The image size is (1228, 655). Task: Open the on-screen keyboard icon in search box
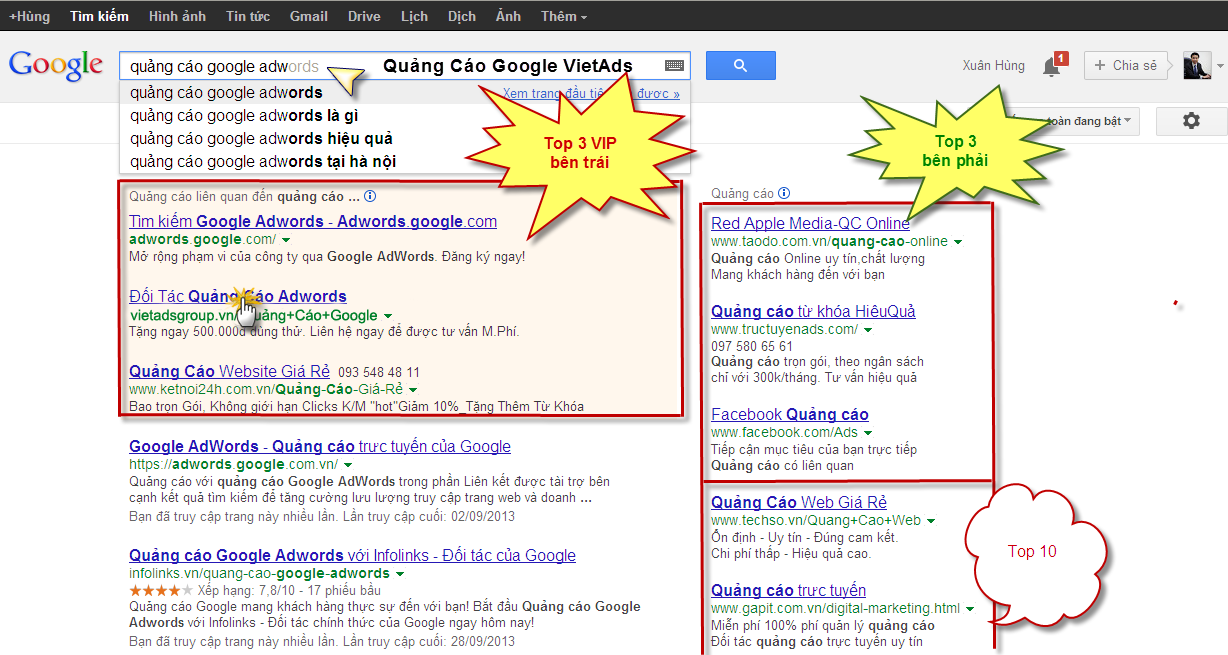coord(674,66)
